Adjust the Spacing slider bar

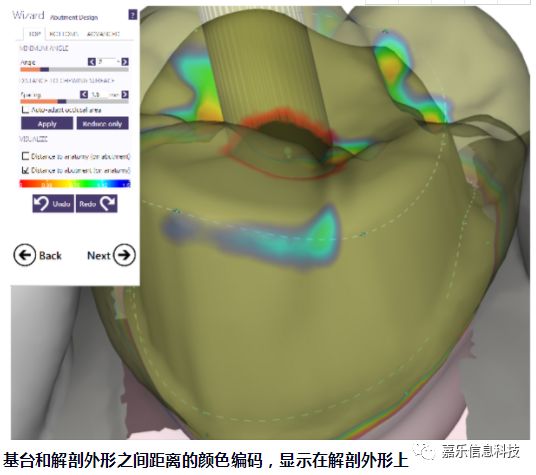(x=75, y=101)
